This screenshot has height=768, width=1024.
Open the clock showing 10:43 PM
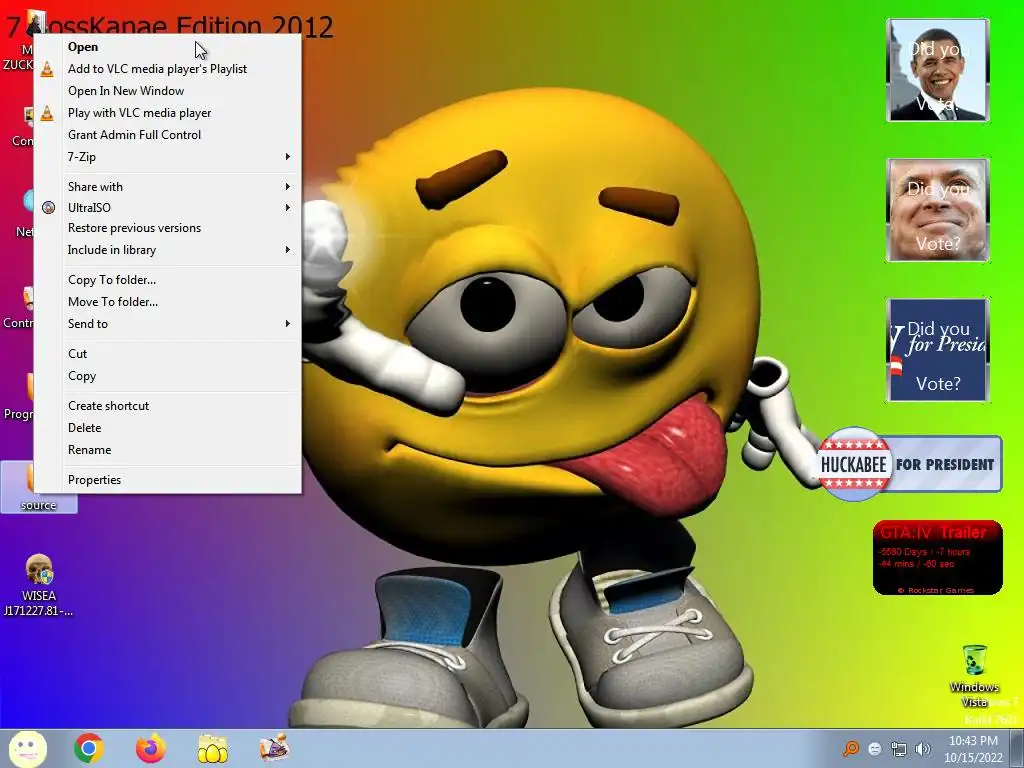coord(973,749)
